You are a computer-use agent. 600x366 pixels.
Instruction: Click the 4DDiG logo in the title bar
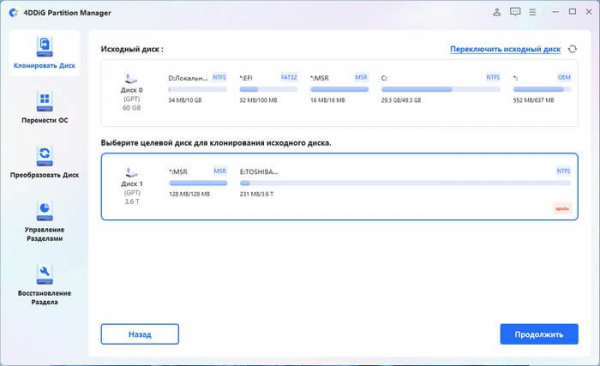click(14, 13)
